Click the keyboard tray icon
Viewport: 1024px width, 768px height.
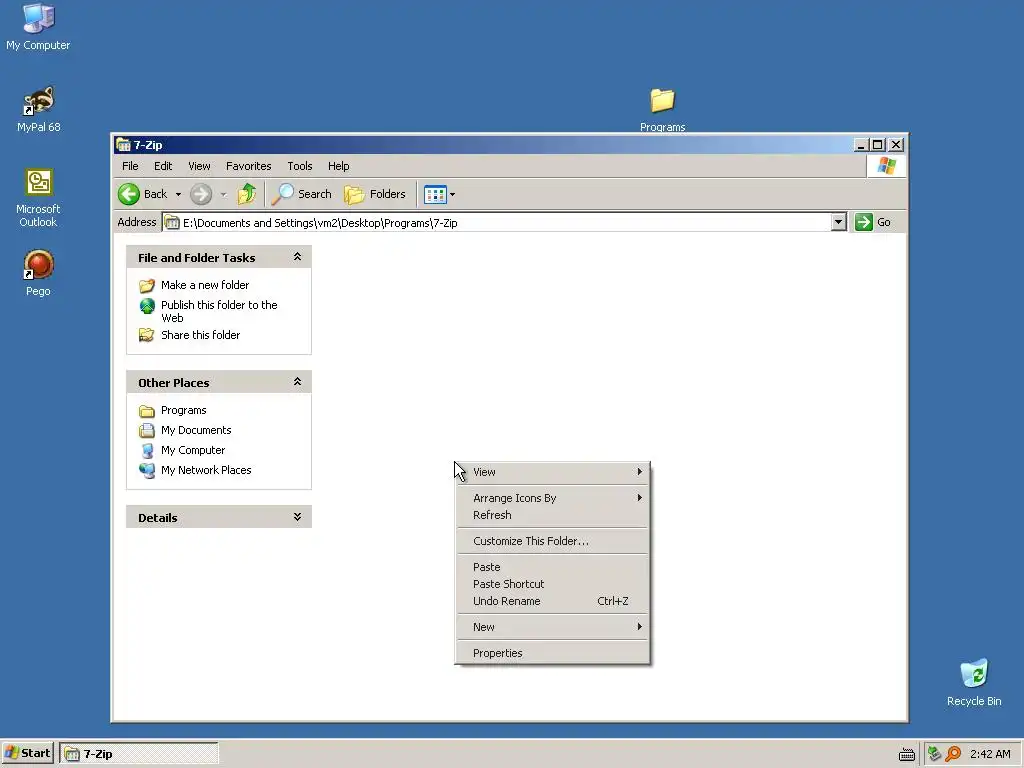coord(906,754)
